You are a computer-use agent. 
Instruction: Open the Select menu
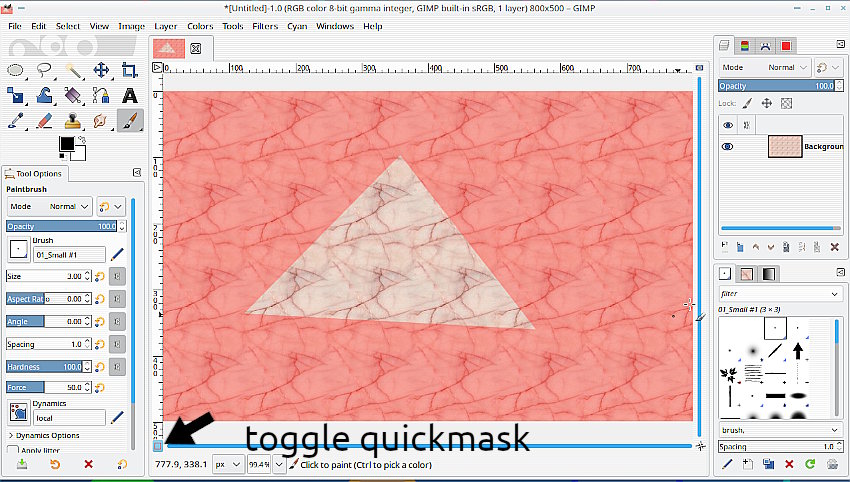(67, 26)
